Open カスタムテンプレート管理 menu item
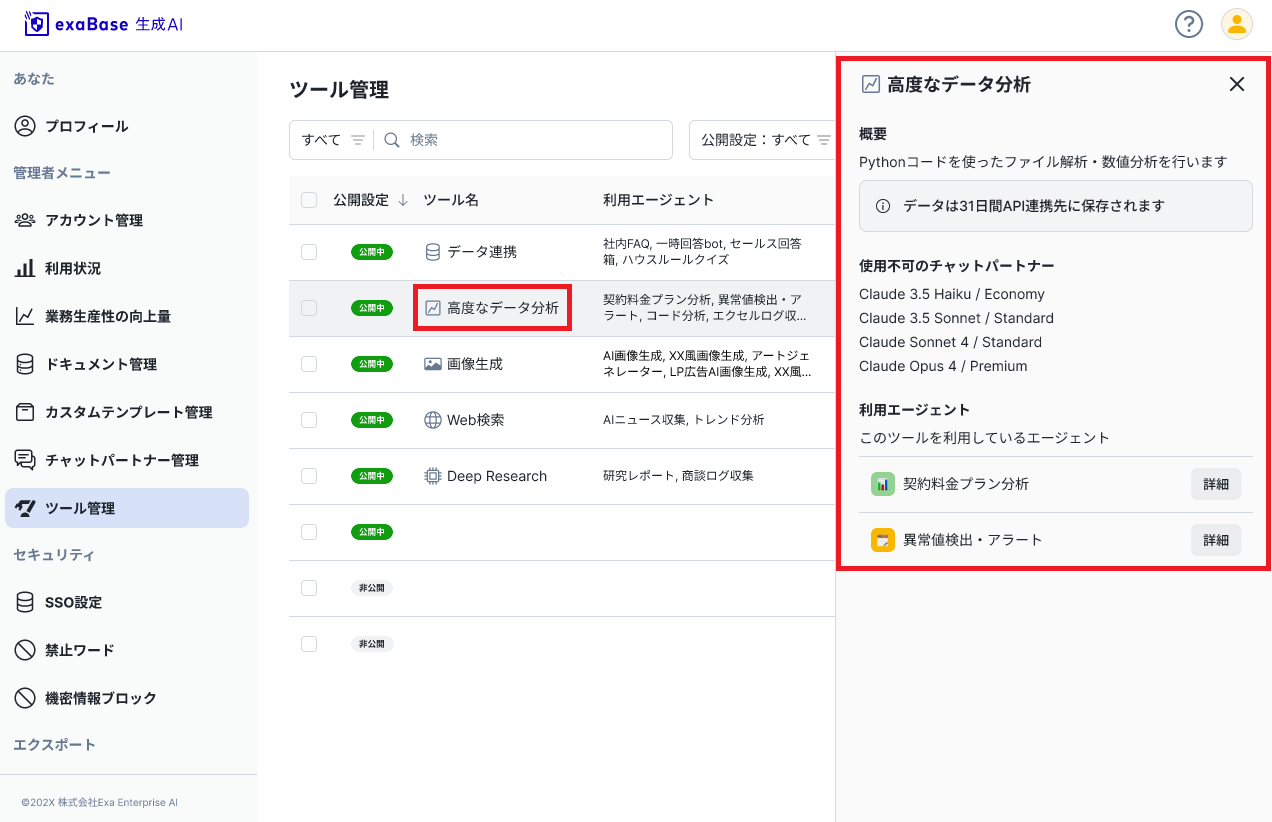 (127, 412)
